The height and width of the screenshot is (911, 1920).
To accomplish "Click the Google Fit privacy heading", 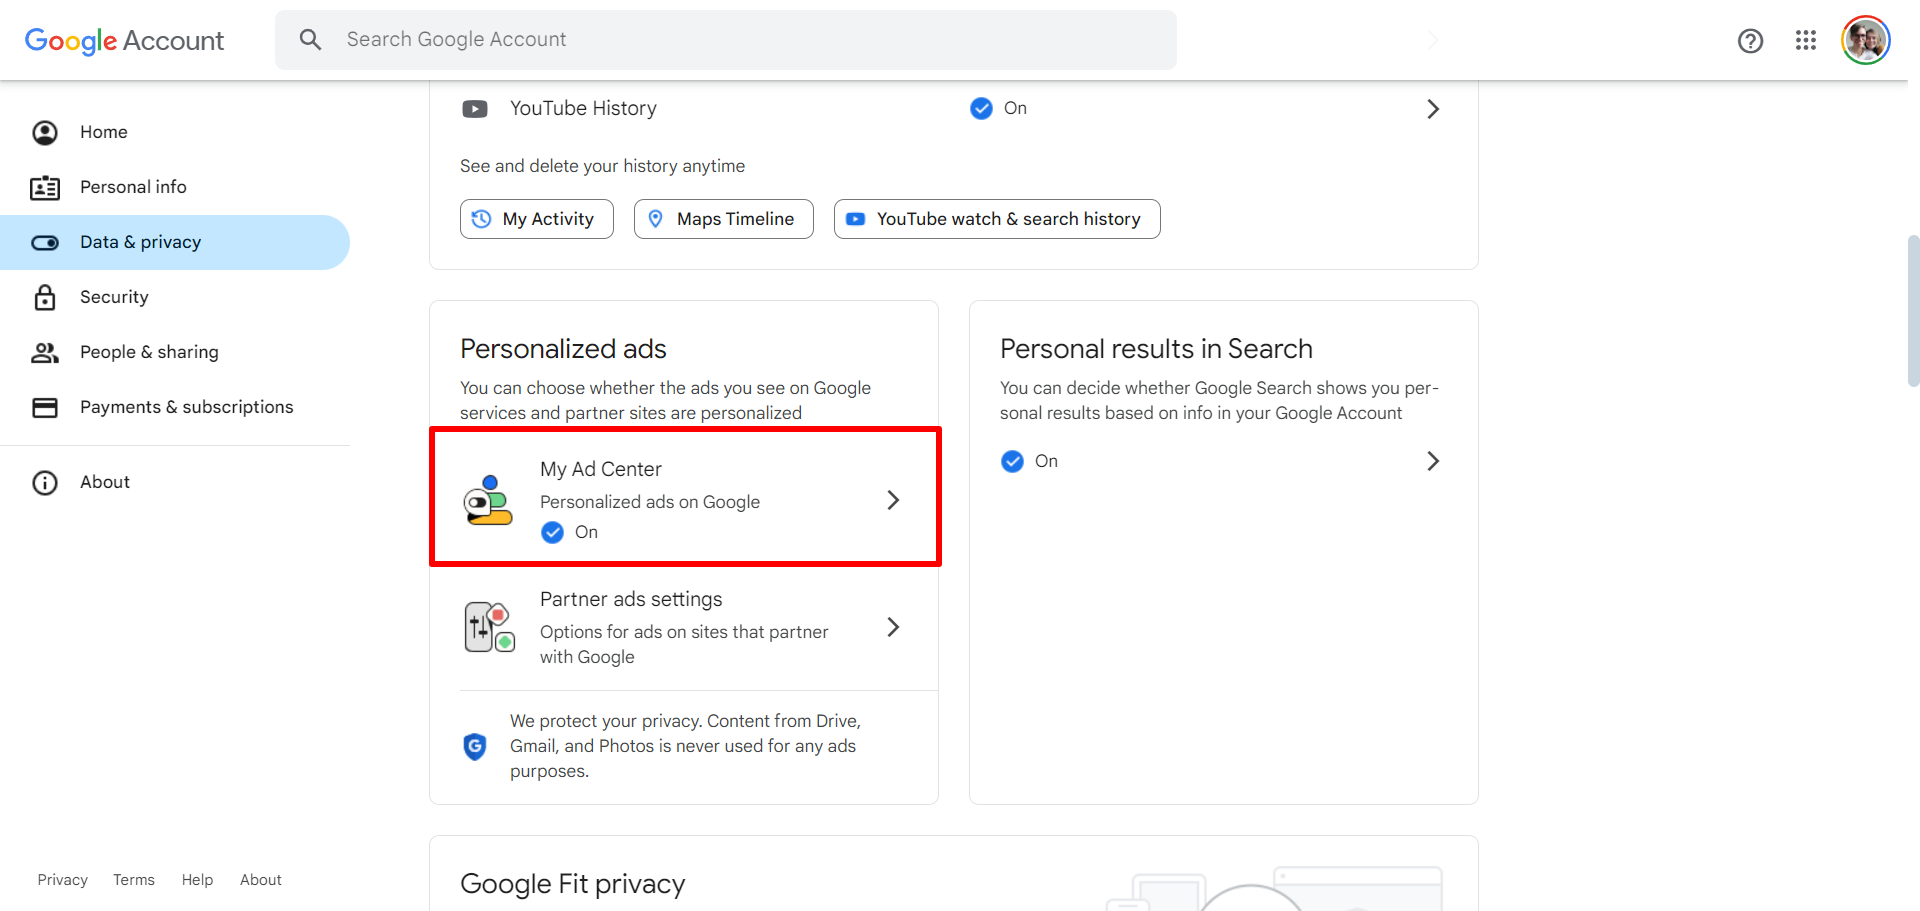I will tap(573, 884).
